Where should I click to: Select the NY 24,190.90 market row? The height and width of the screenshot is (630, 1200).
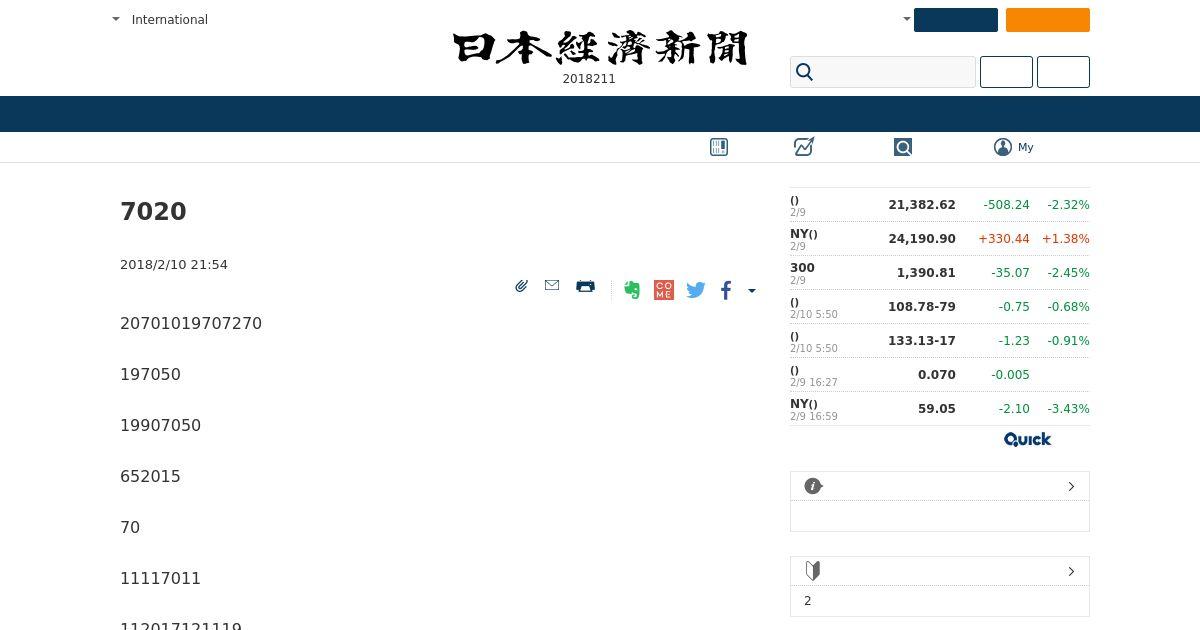[940, 239]
